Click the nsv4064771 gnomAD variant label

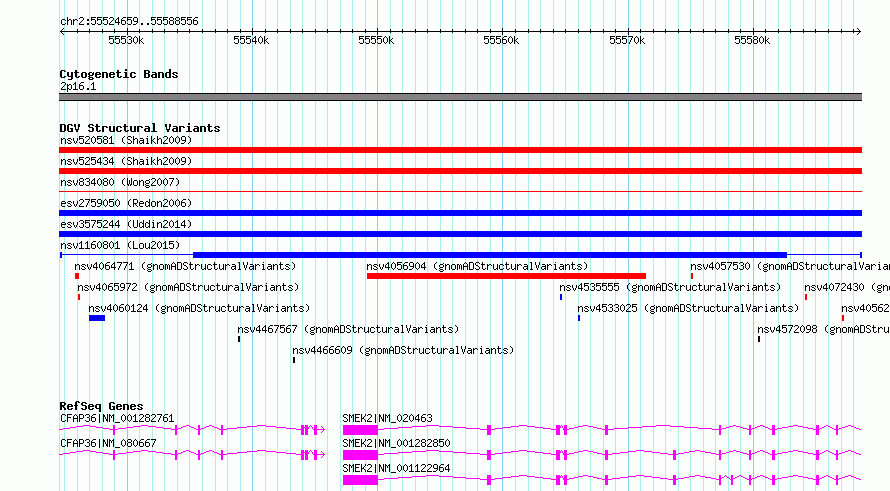185,266
